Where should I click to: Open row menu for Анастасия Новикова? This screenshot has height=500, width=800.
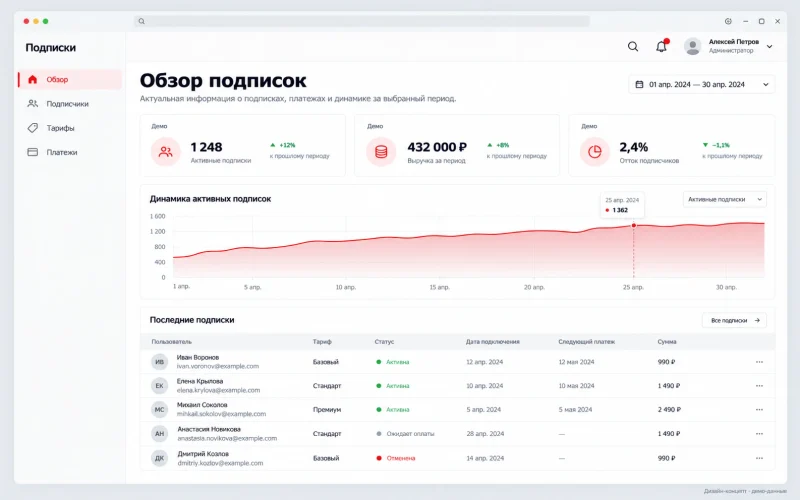(x=759, y=434)
